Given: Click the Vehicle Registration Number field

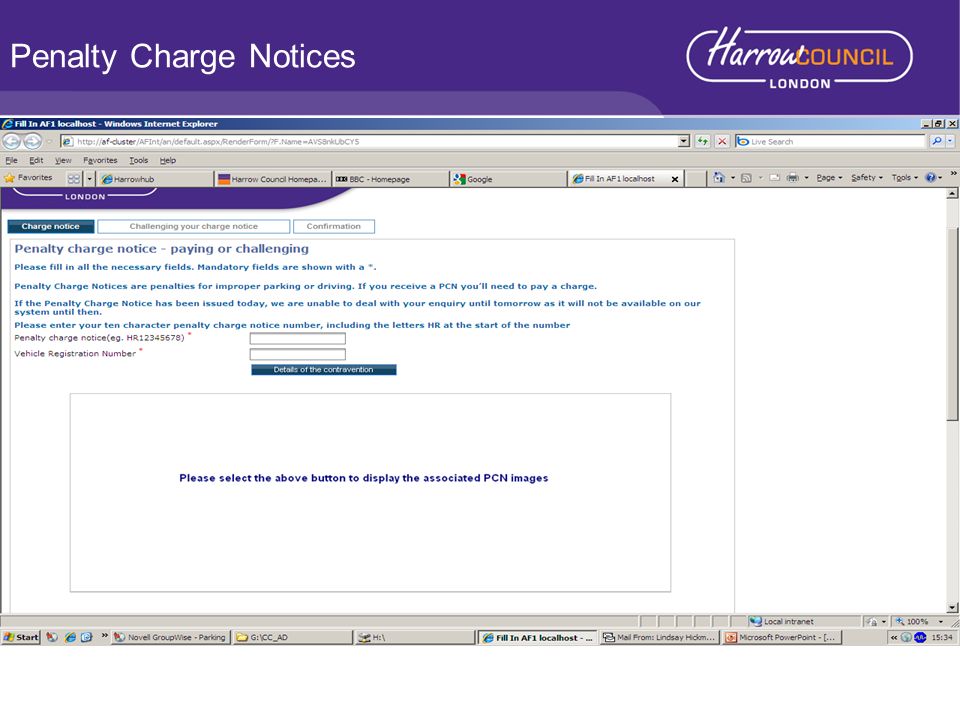Looking at the screenshot, I should [x=298, y=354].
